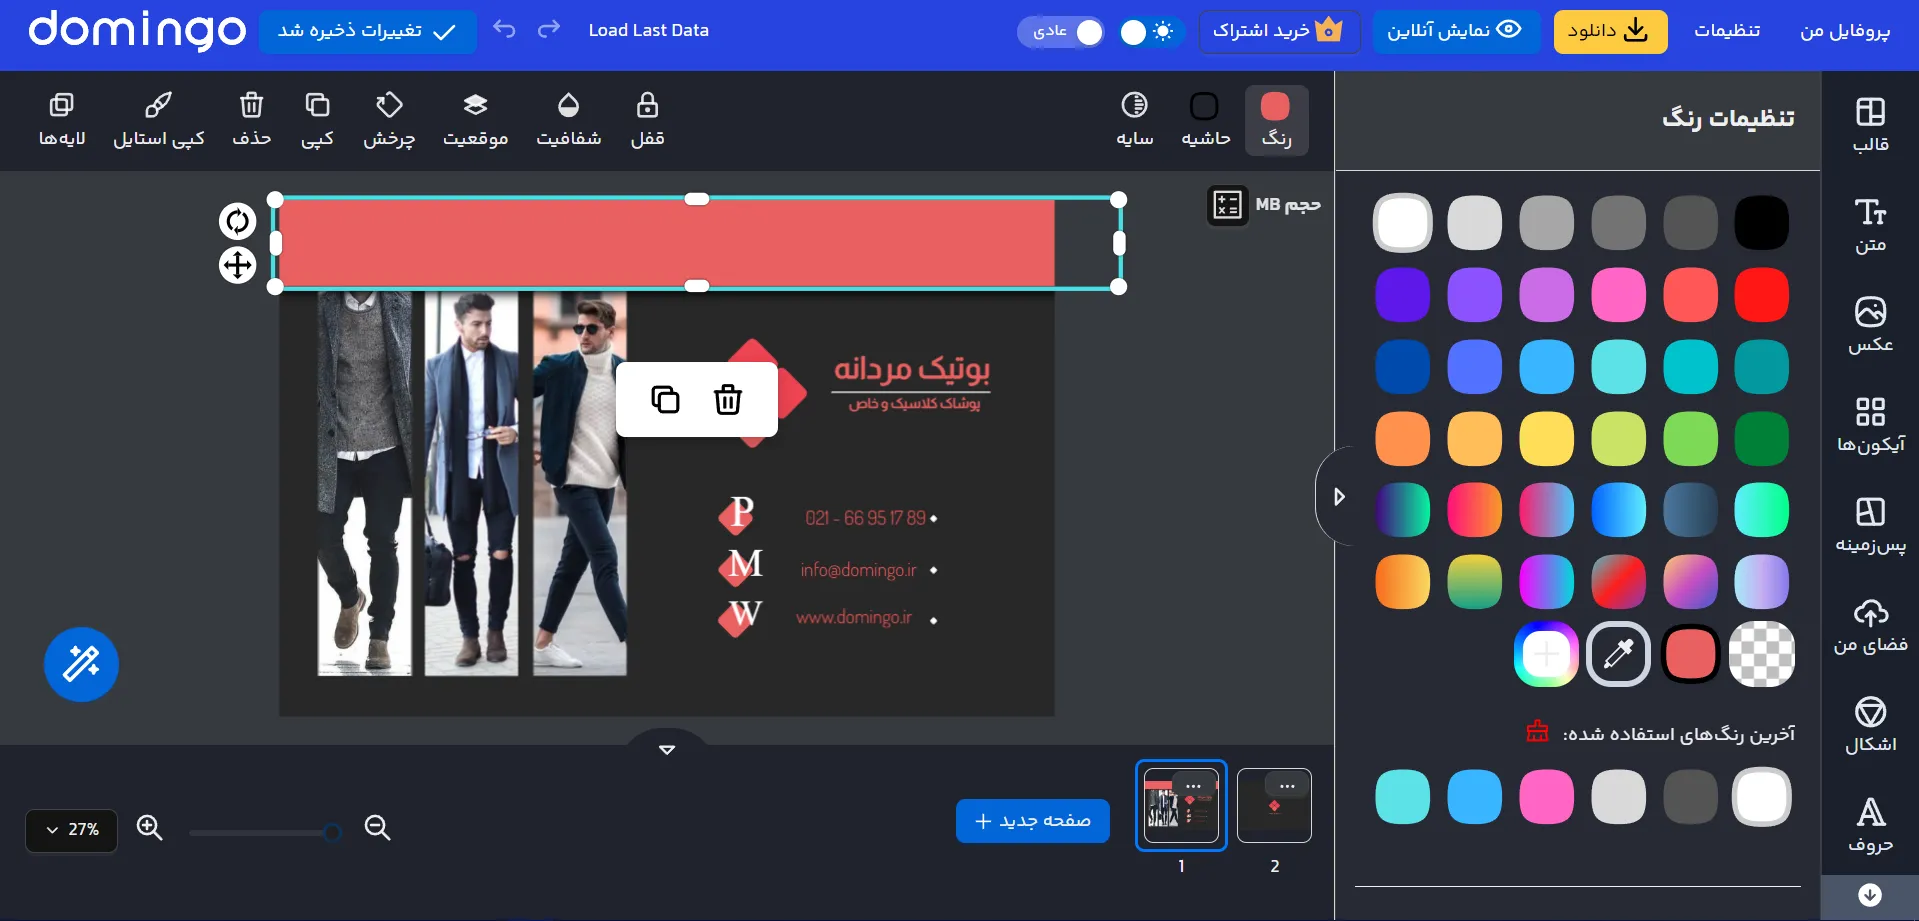
Task: Click the info@domingo.ir text on canvas
Action: (x=858, y=570)
